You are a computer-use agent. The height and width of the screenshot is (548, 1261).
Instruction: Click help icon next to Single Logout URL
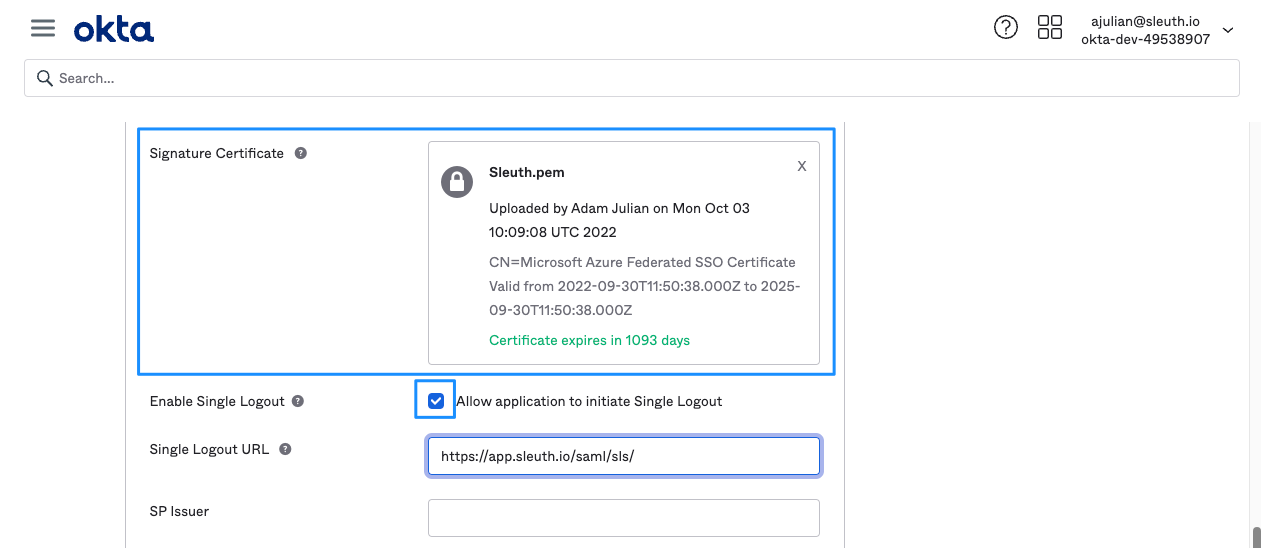coord(285,449)
